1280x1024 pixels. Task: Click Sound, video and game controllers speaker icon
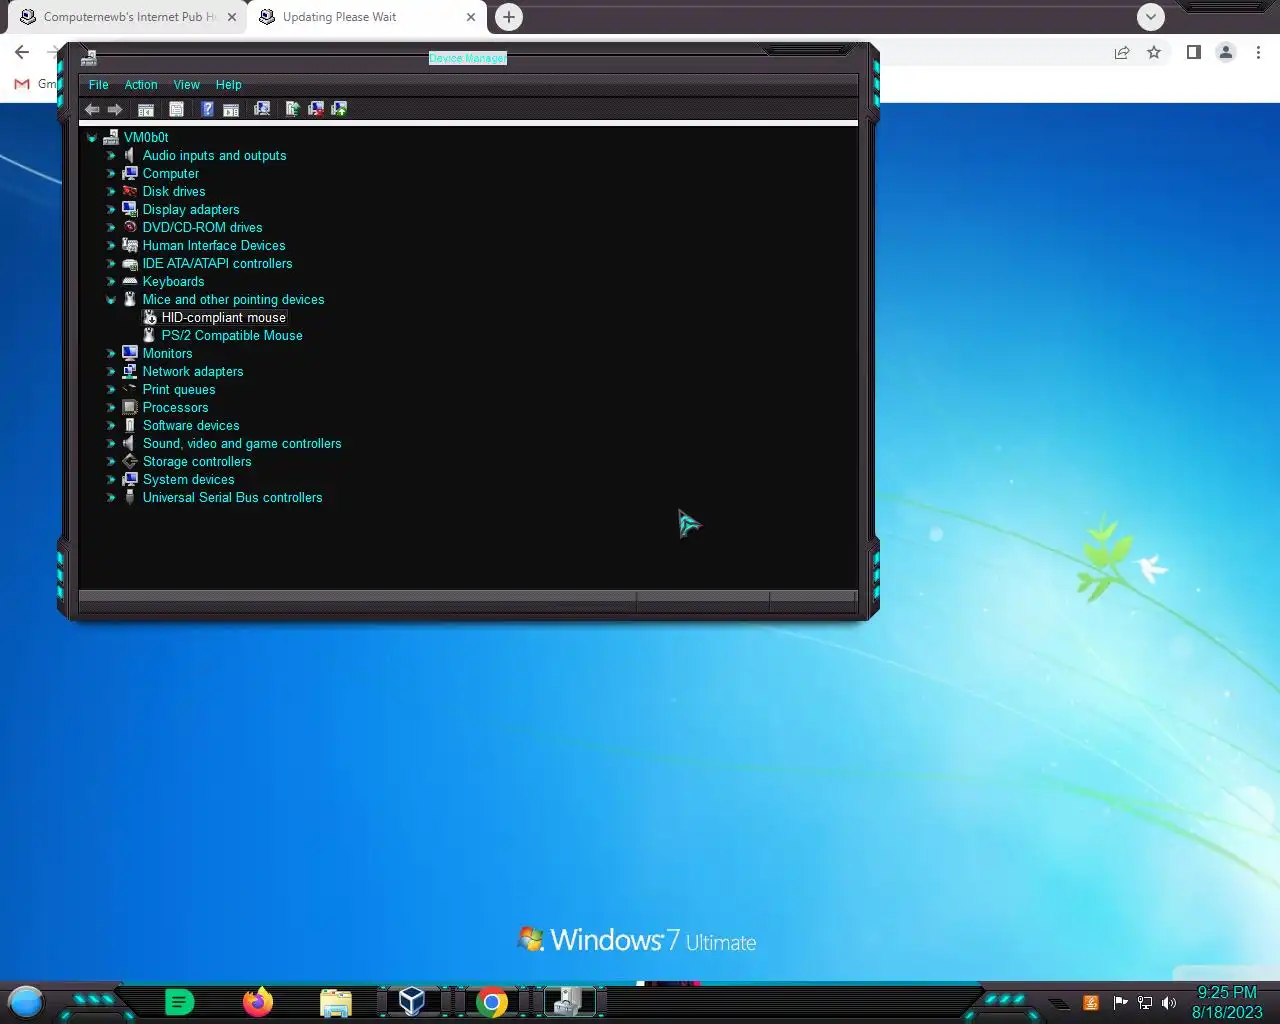click(130, 444)
